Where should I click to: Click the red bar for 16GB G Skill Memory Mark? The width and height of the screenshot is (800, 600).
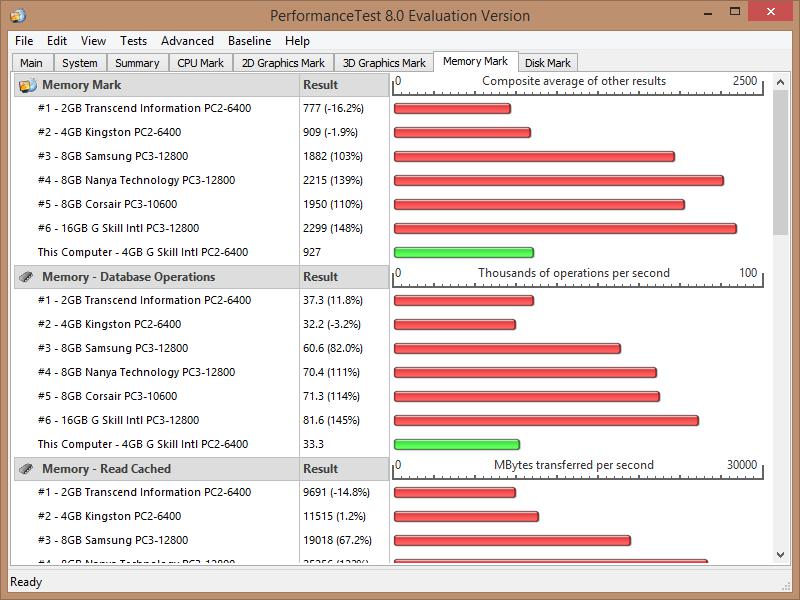point(565,229)
